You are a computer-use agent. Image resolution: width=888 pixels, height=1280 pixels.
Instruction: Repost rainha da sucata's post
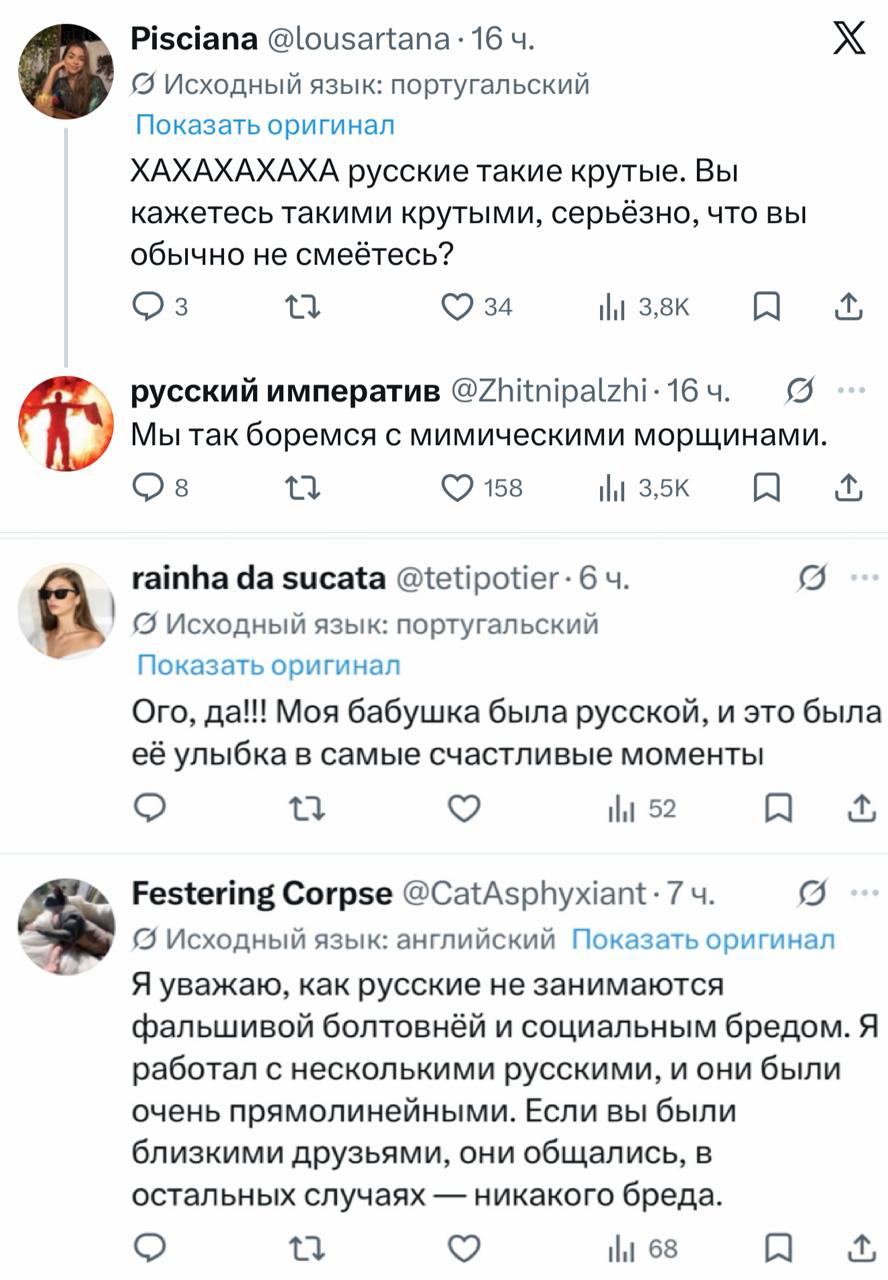[297, 808]
